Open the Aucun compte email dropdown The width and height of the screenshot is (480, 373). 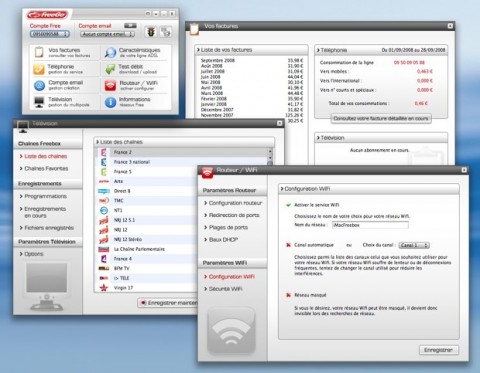(107, 34)
